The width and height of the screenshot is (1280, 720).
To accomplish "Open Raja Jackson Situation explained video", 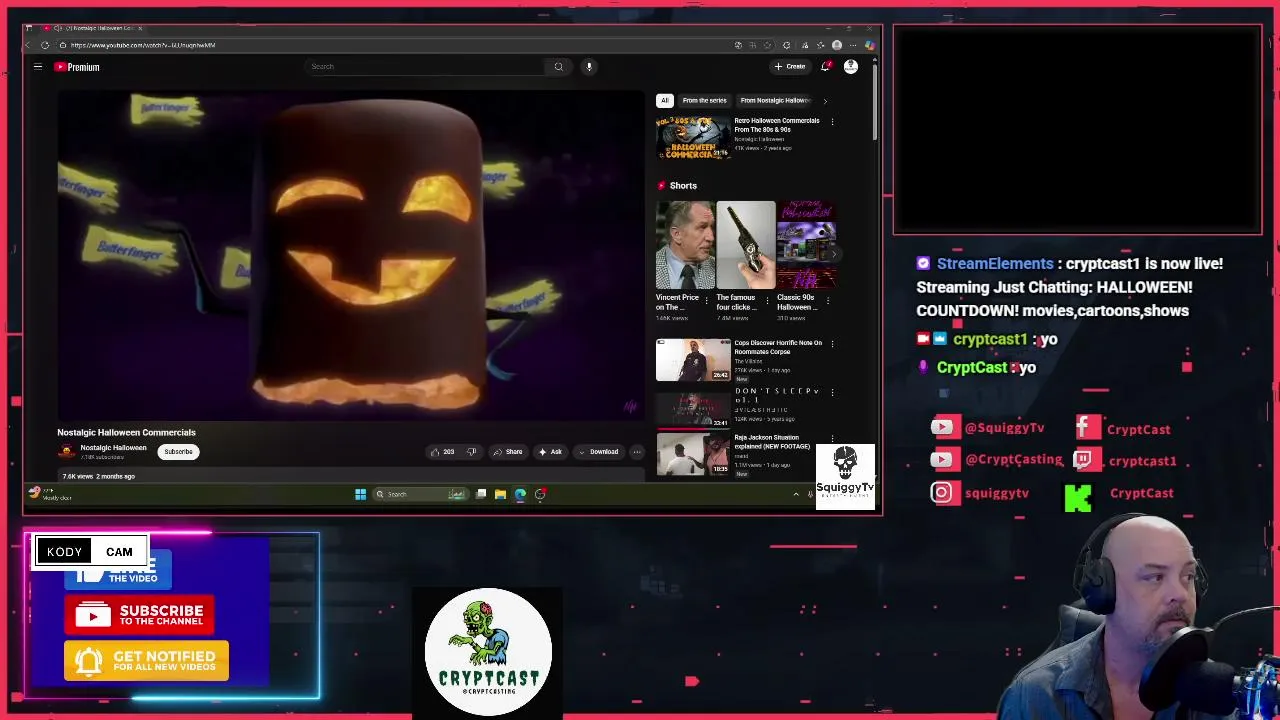I will 693,454.
